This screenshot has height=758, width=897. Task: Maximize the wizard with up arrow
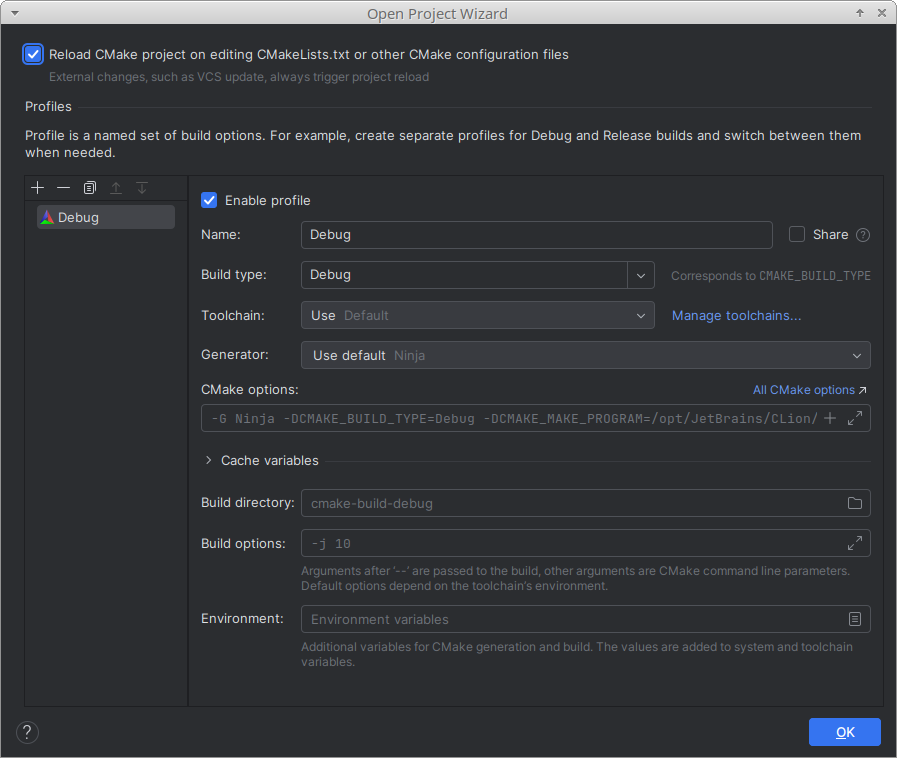[860, 13]
